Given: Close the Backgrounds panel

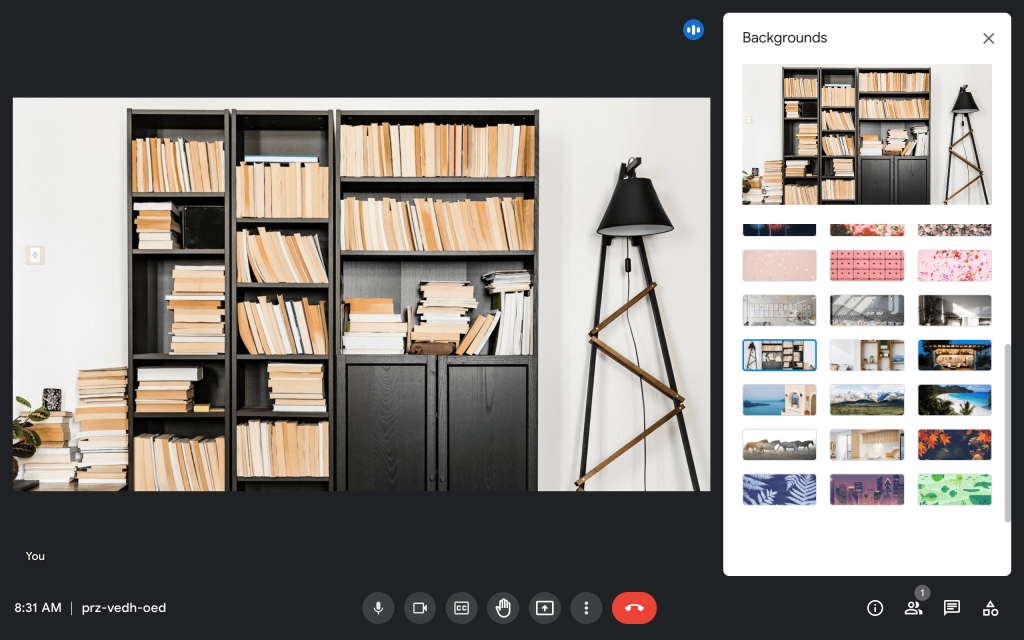Looking at the screenshot, I should pyautogui.click(x=989, y=39).
